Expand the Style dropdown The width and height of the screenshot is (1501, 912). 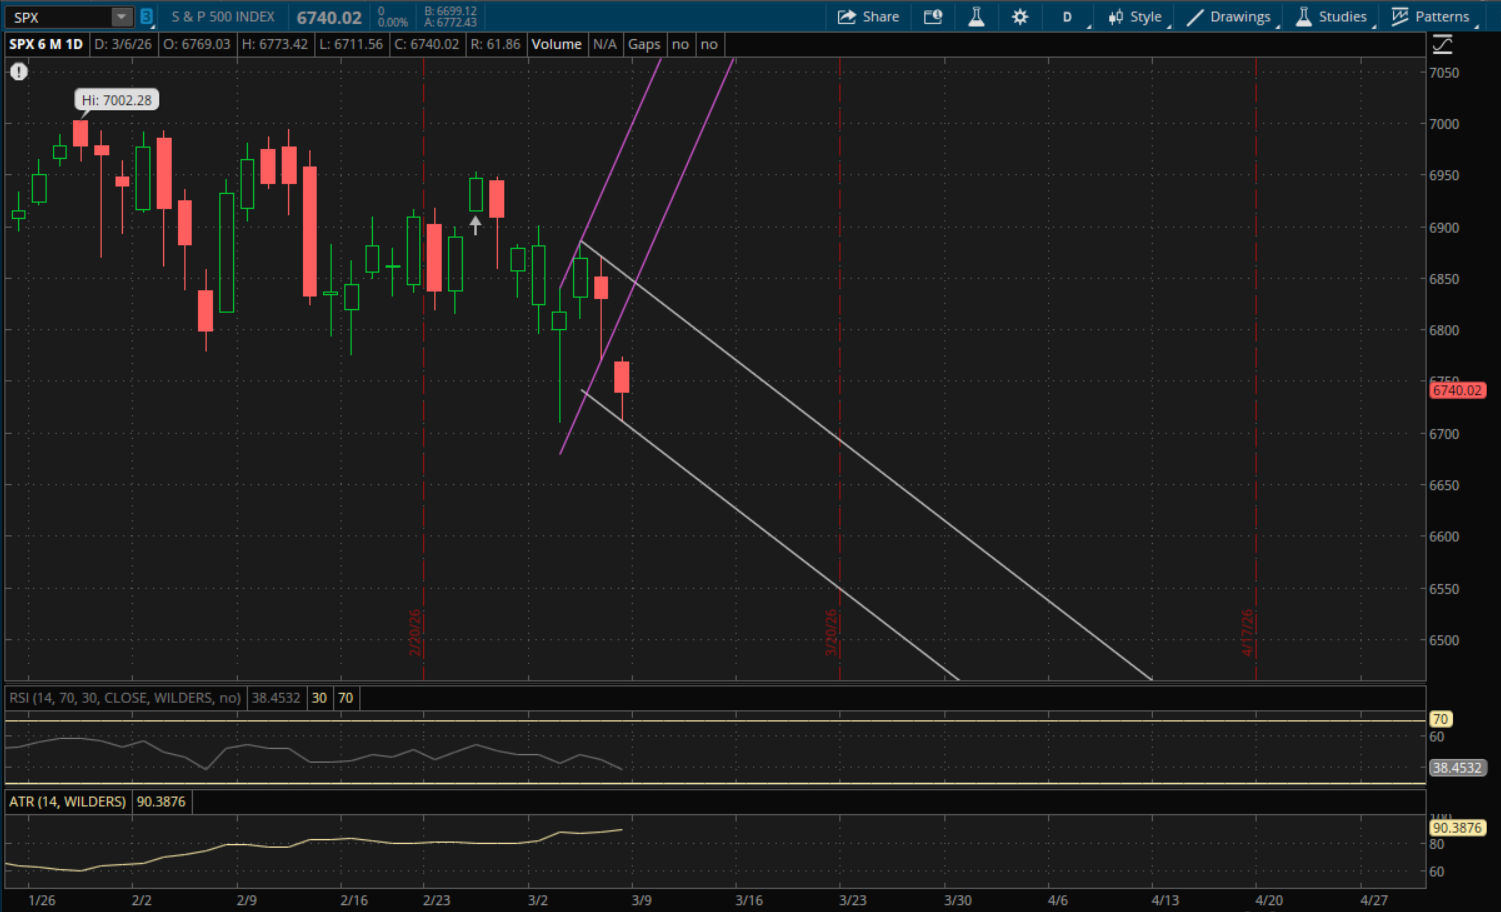click(1135, 17)
